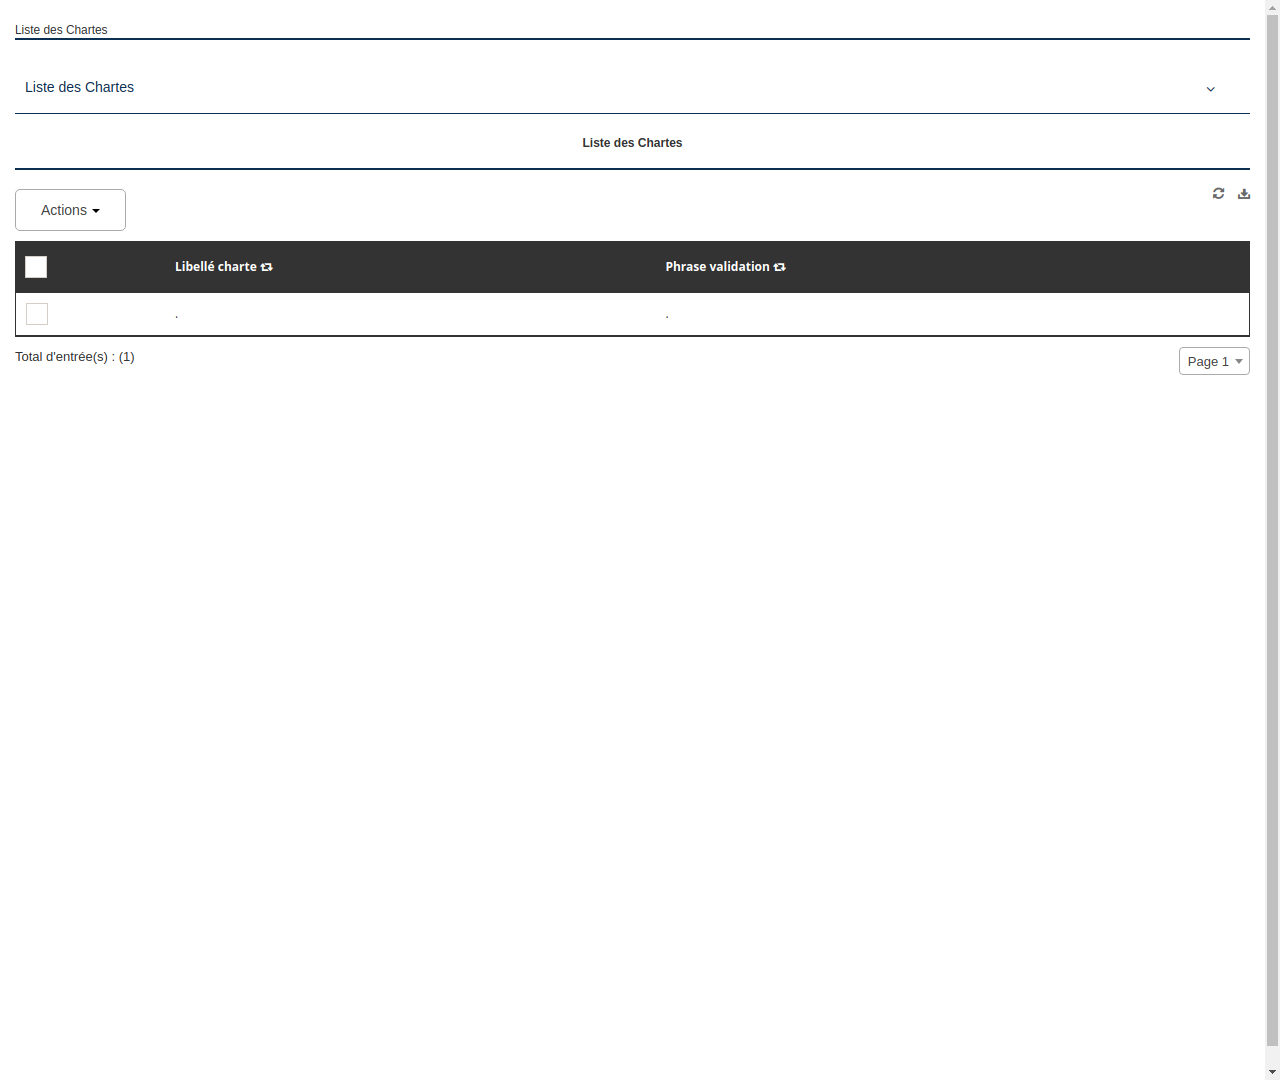Click the scrollbar down arrow
1280x1080 pixels.
(x=1272, y=1071)
